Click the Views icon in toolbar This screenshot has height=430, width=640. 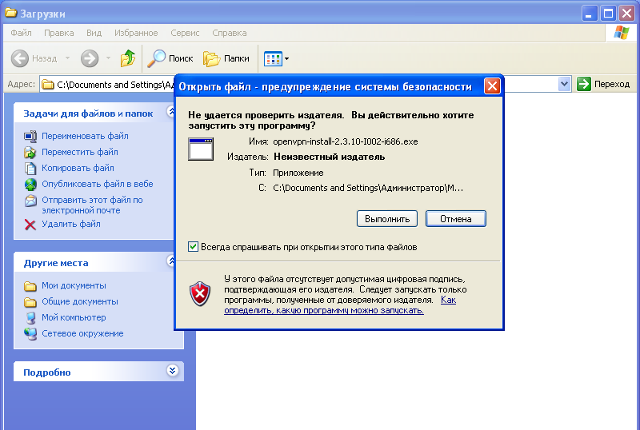point(273,59)
